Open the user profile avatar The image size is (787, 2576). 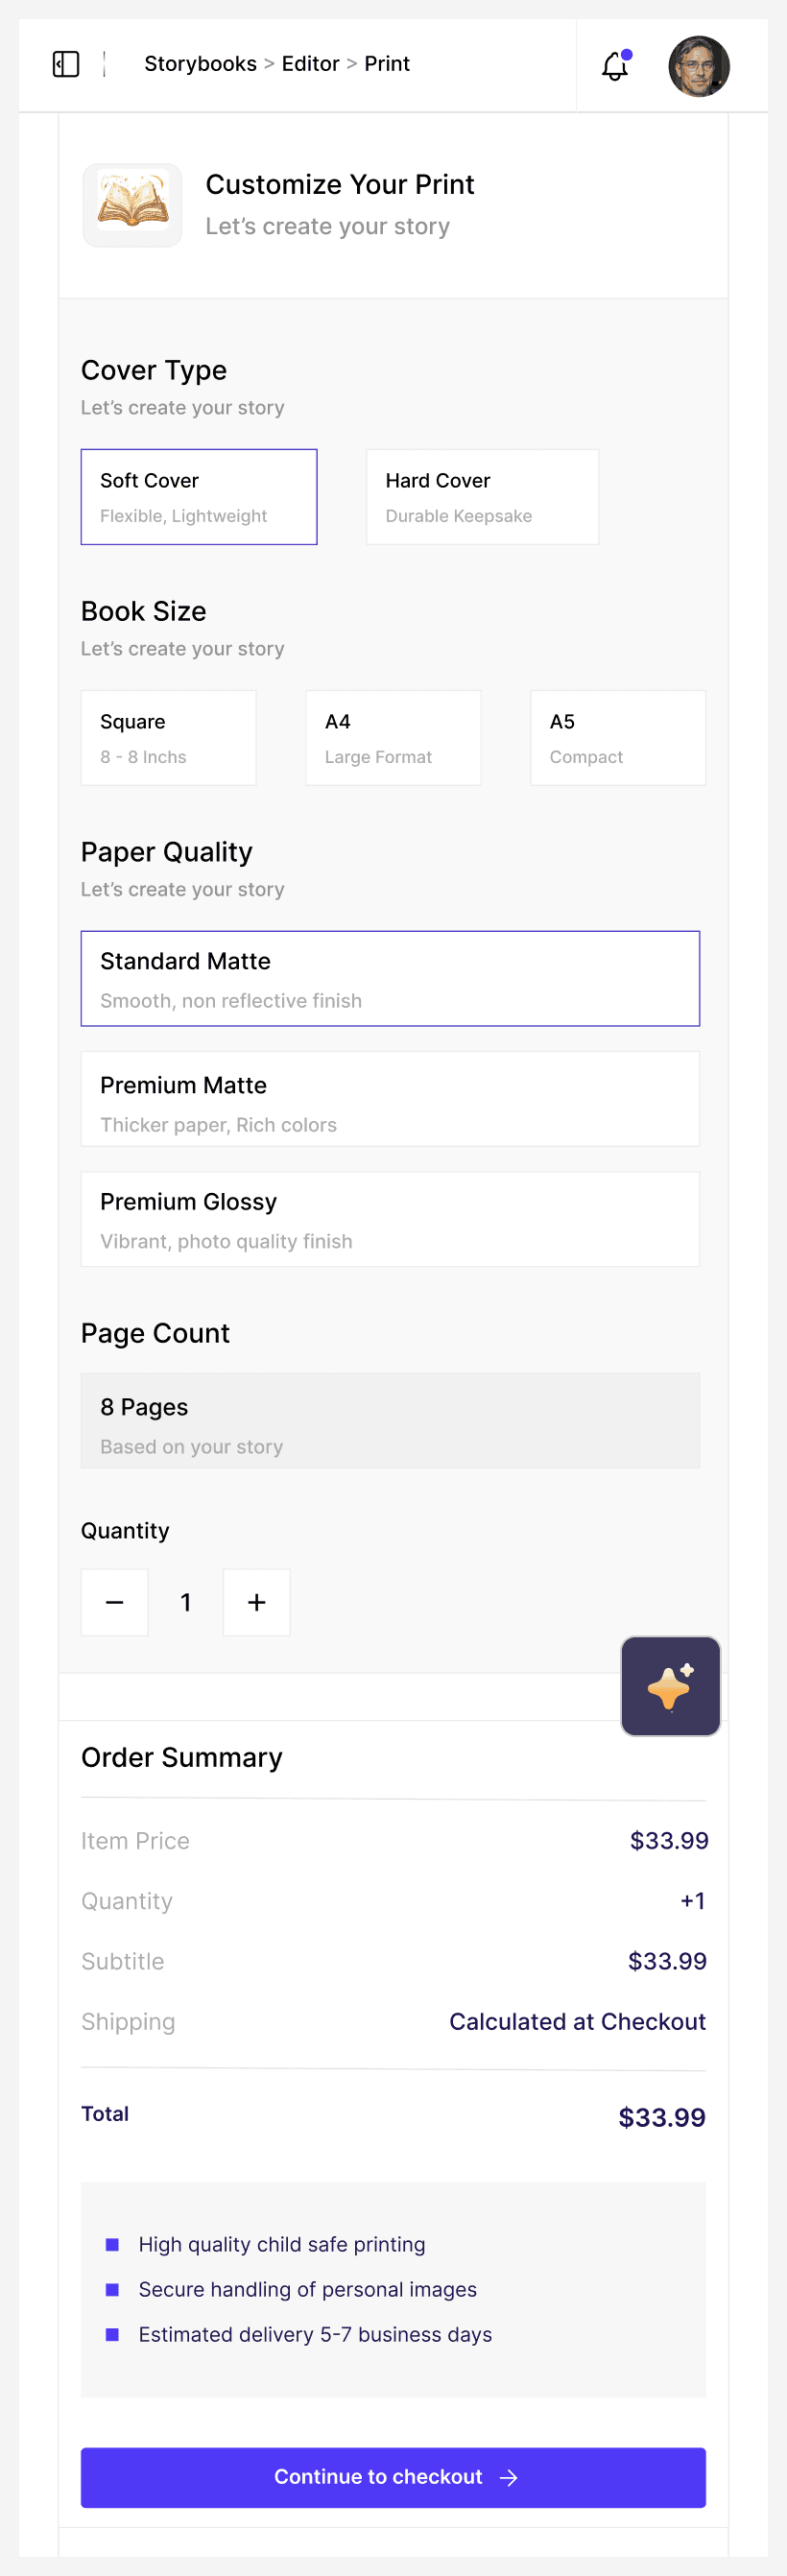point(698,66)
